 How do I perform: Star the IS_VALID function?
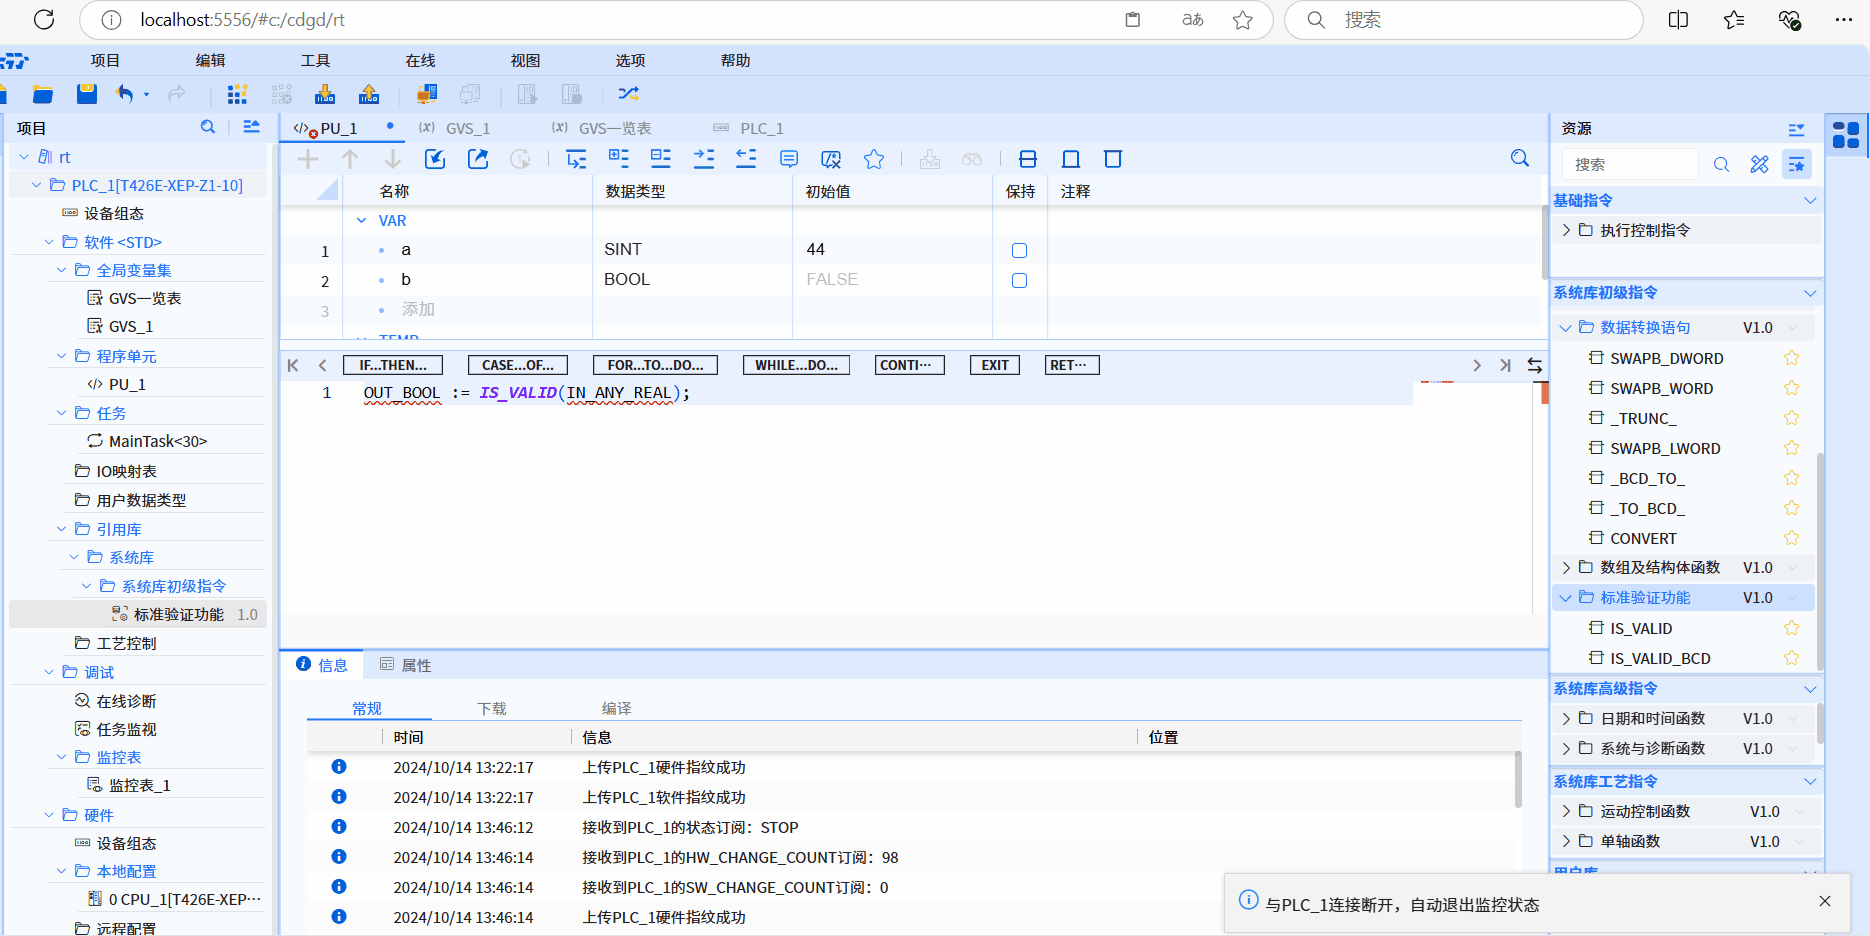tap(1791, 628)
